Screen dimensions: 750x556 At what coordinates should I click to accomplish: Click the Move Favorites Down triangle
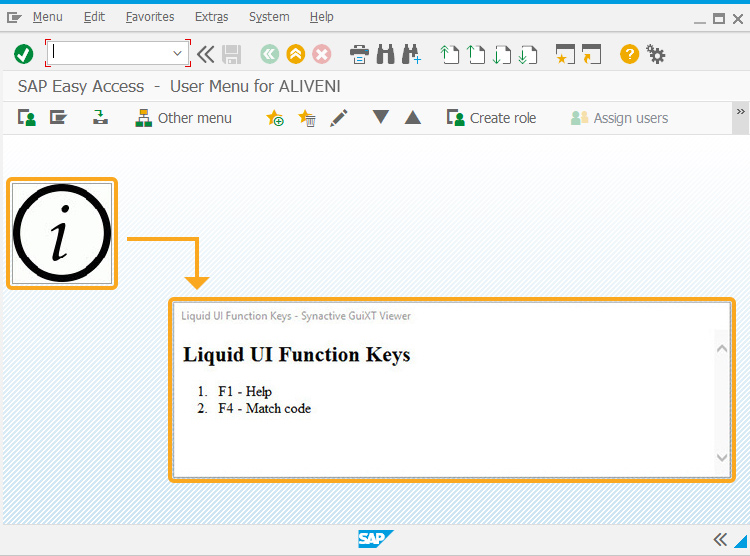381,117
